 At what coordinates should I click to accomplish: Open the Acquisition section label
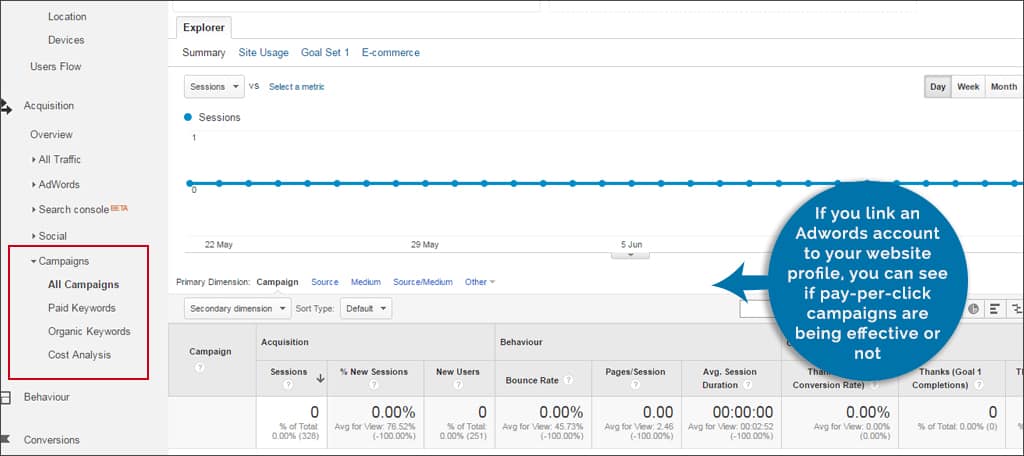(49, 106)
